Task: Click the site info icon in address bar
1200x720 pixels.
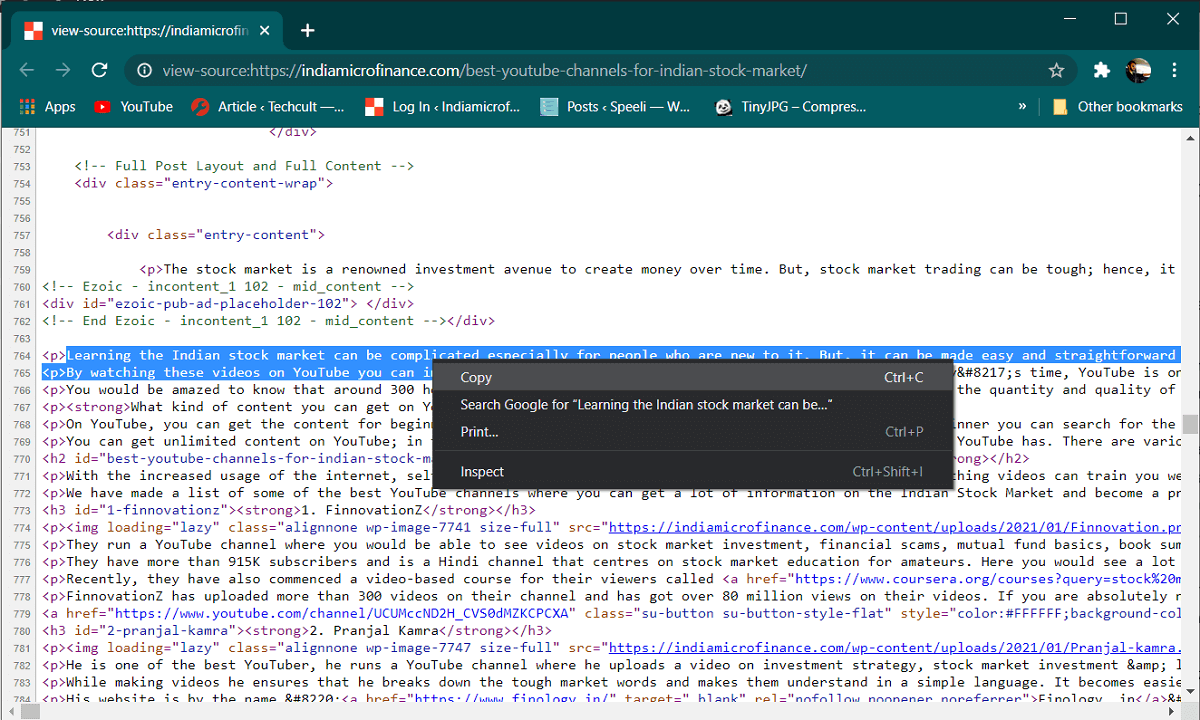Action: [x=144, y=71]
